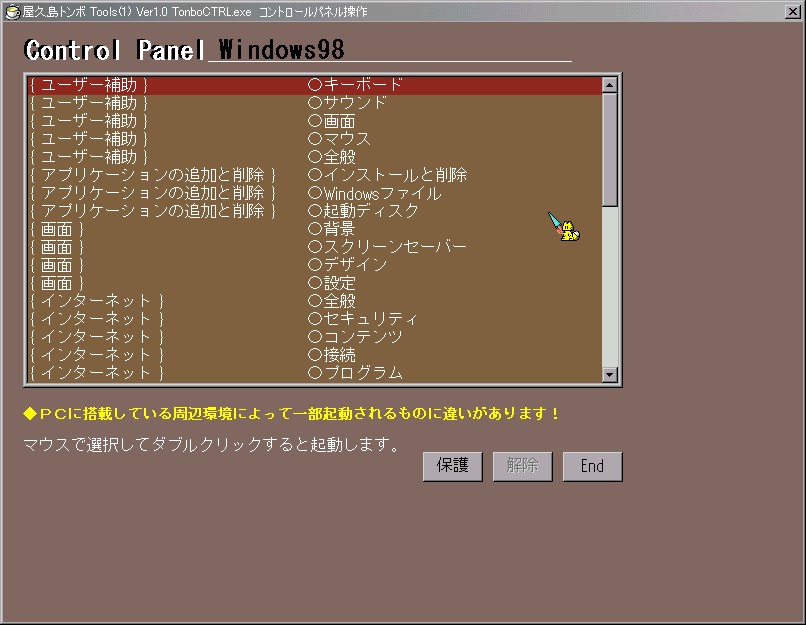Image resolution: width=806 pixels, height=625 pixels.
Task: Close the TonboCTRL window
Action: [x=793, y=11]
